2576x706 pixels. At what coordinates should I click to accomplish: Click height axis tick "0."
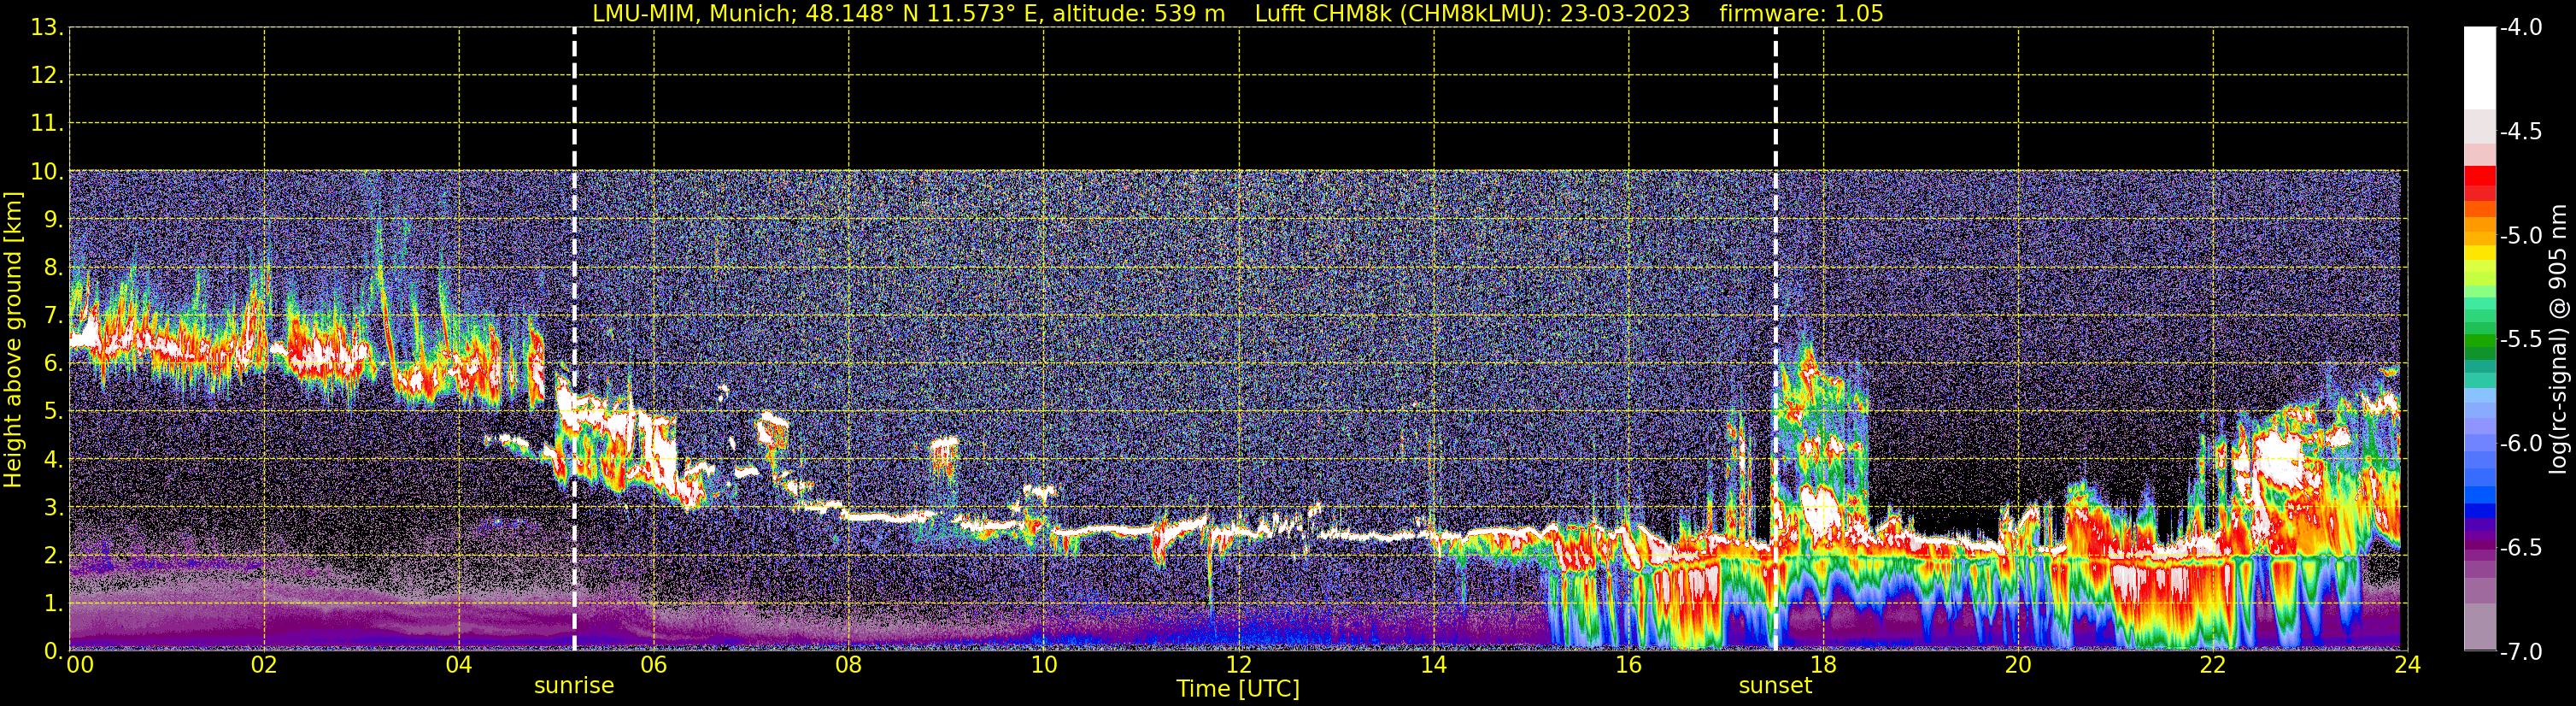[53, 650]
